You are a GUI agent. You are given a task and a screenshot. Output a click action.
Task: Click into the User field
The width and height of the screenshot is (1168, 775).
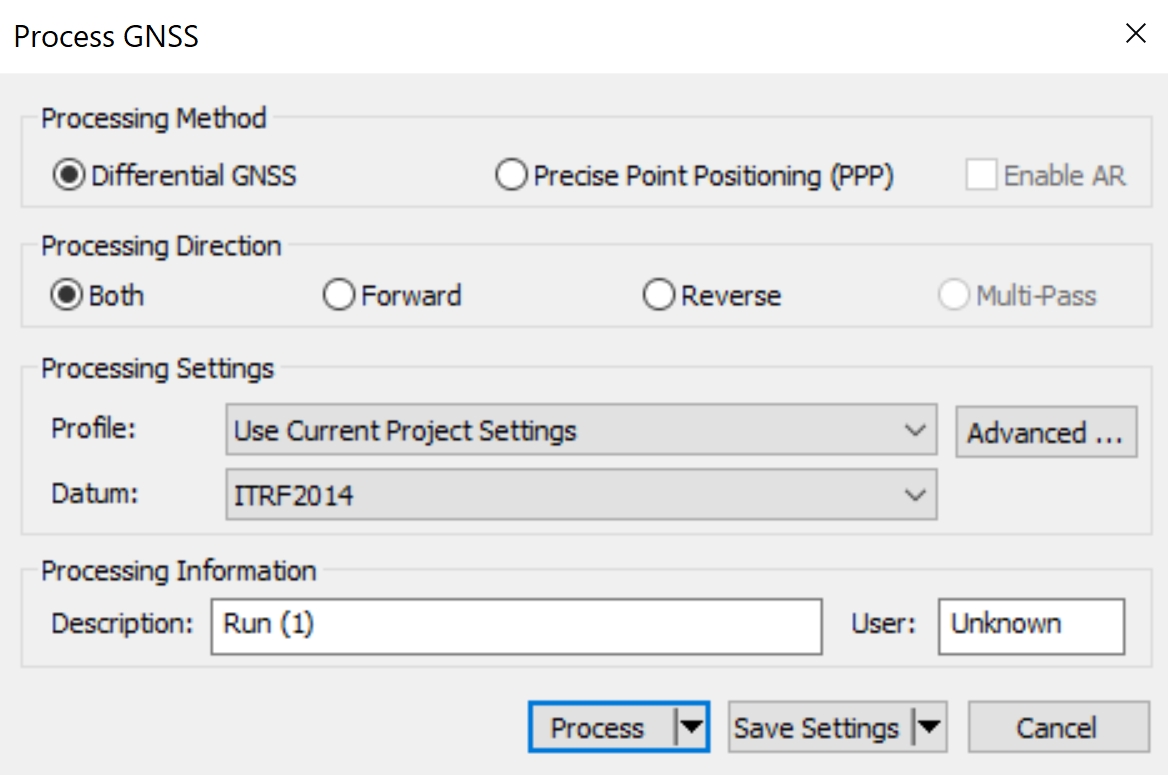tap(1031, 627)
